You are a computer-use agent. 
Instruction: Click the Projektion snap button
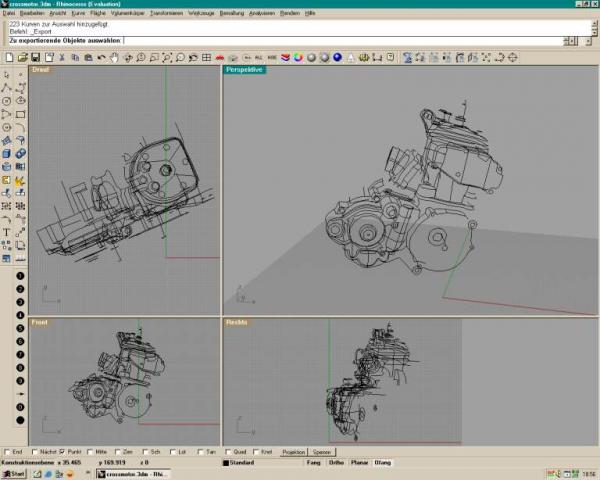(x=293, y=452)
